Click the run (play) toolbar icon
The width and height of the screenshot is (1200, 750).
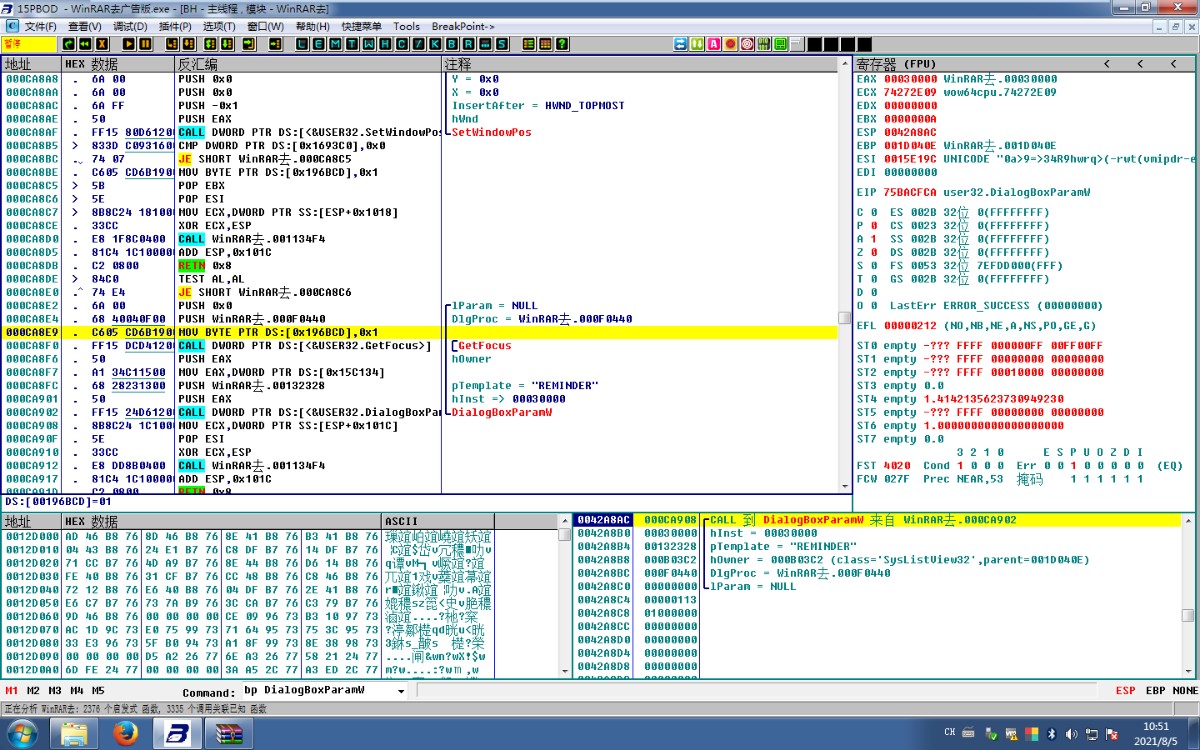click(129, 44)
